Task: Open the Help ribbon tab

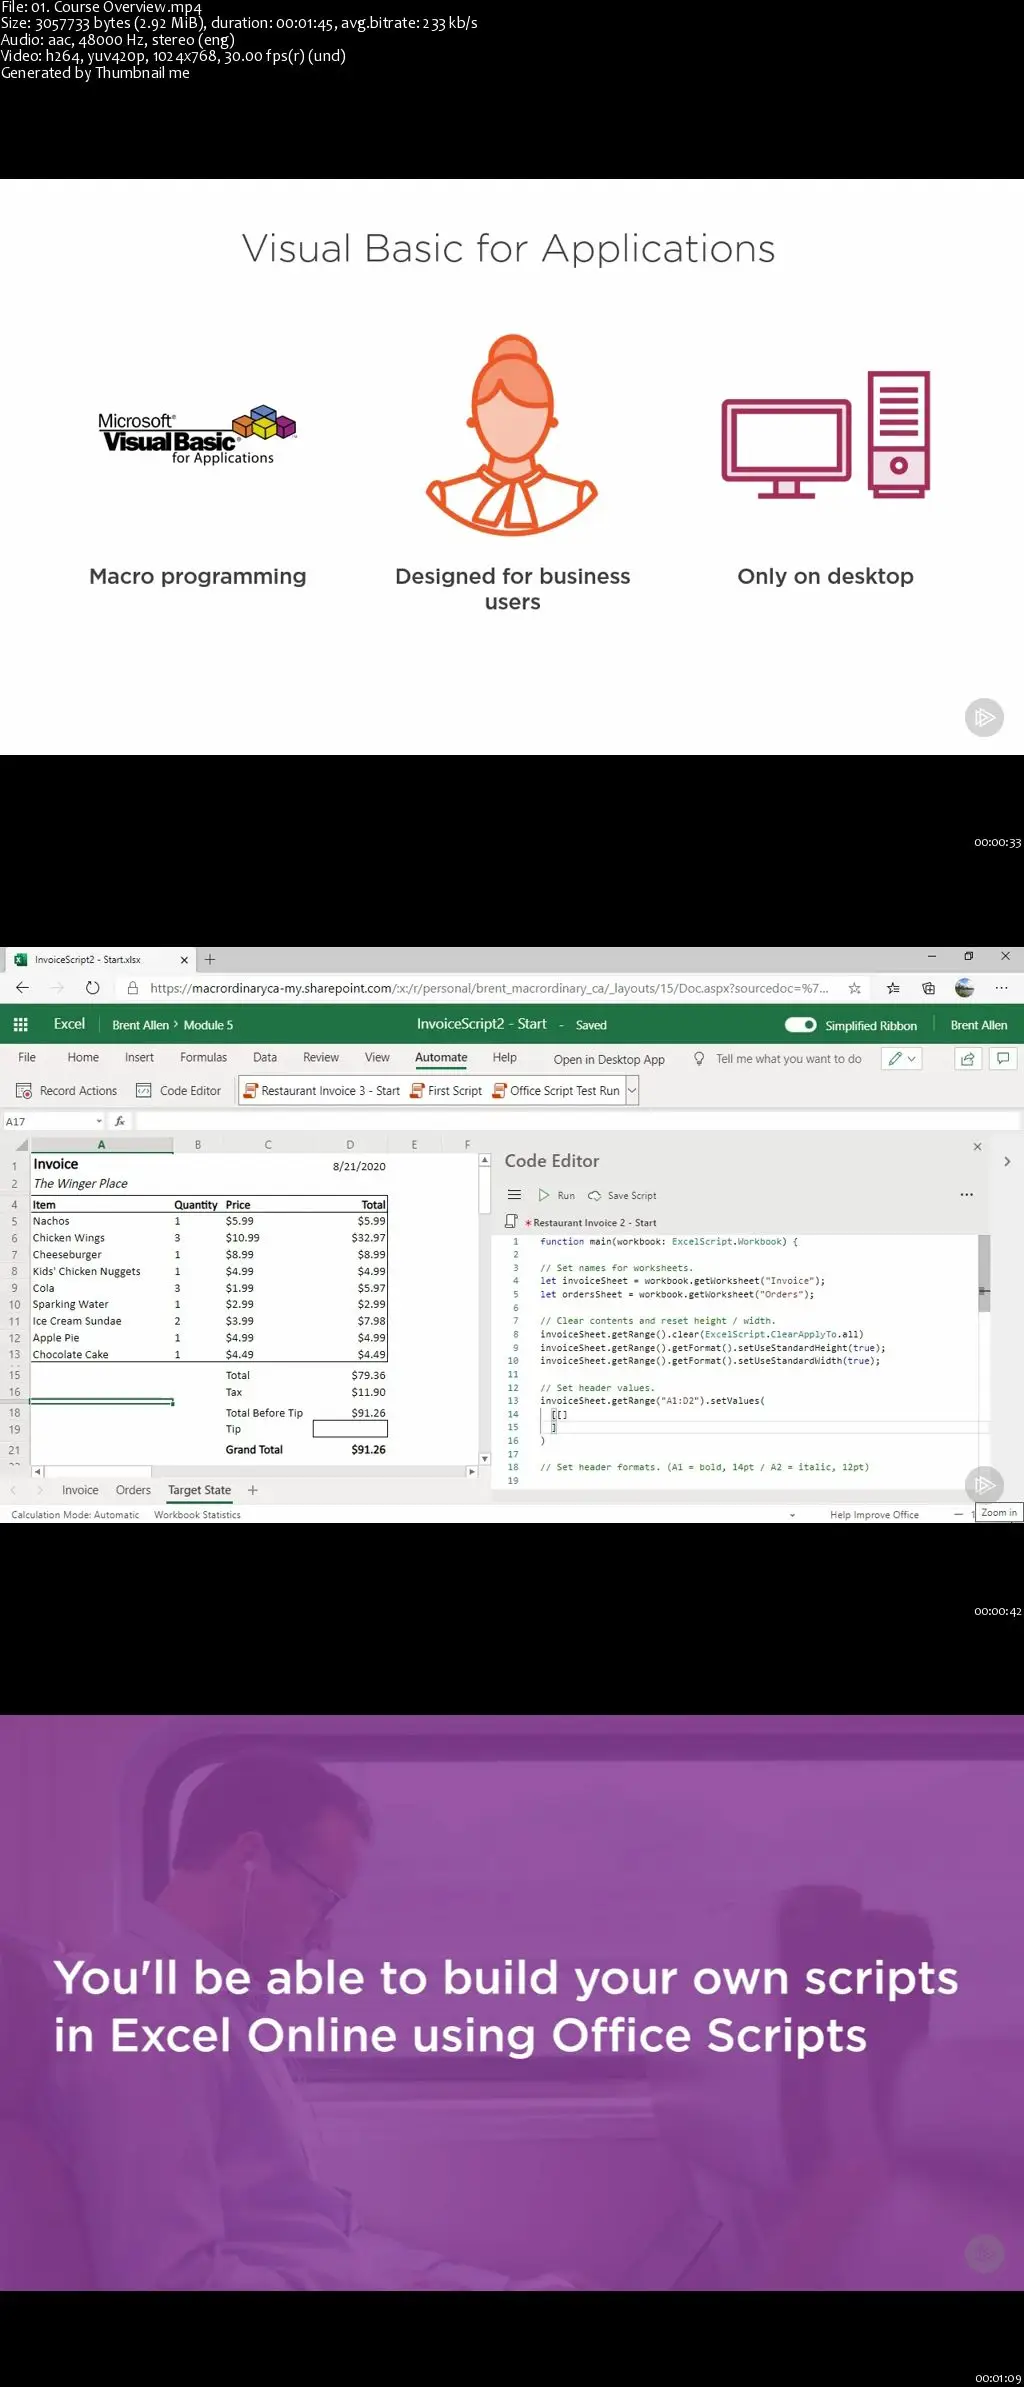Action: [x=505, y=1058]
